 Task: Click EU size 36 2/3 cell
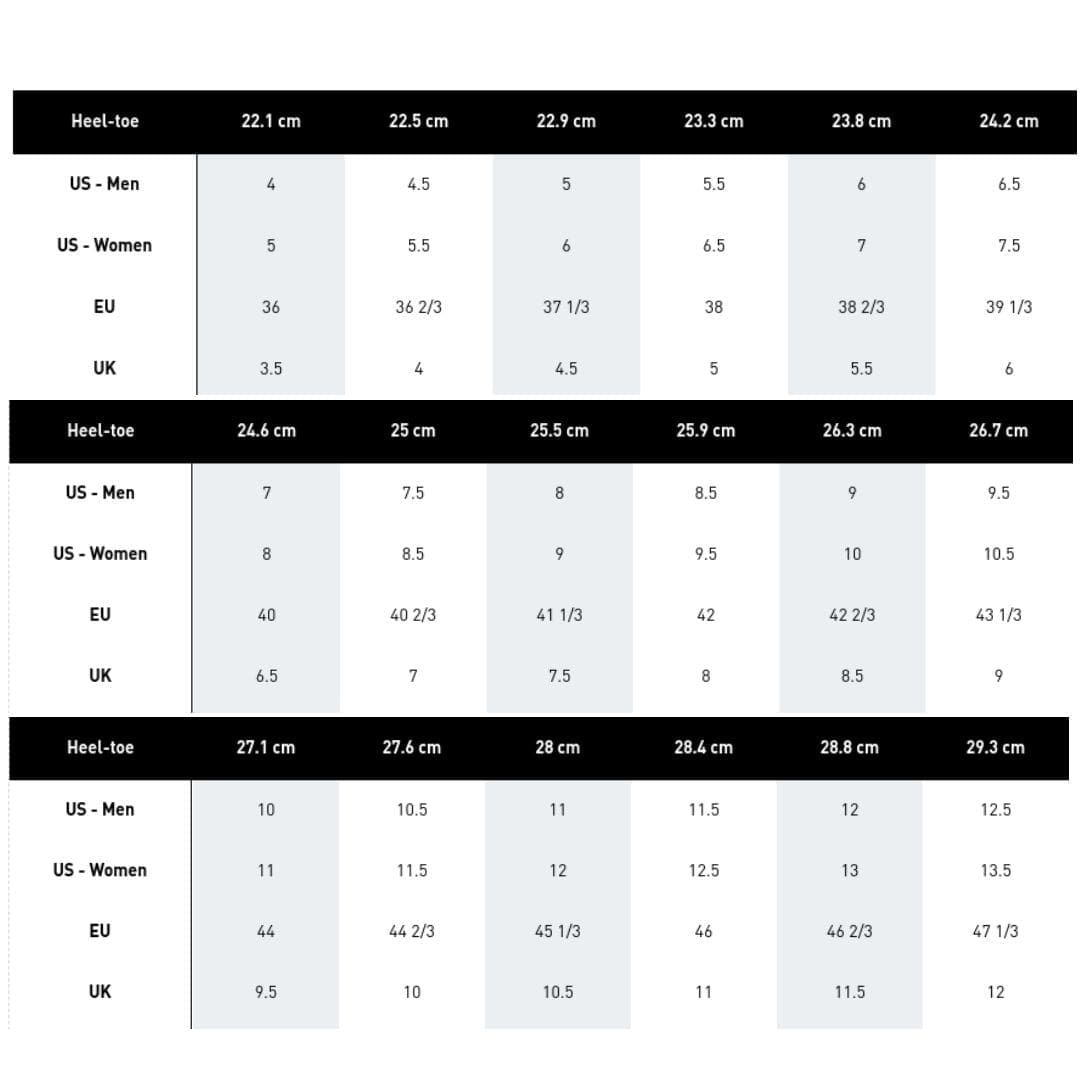click(x=418, y=307)
